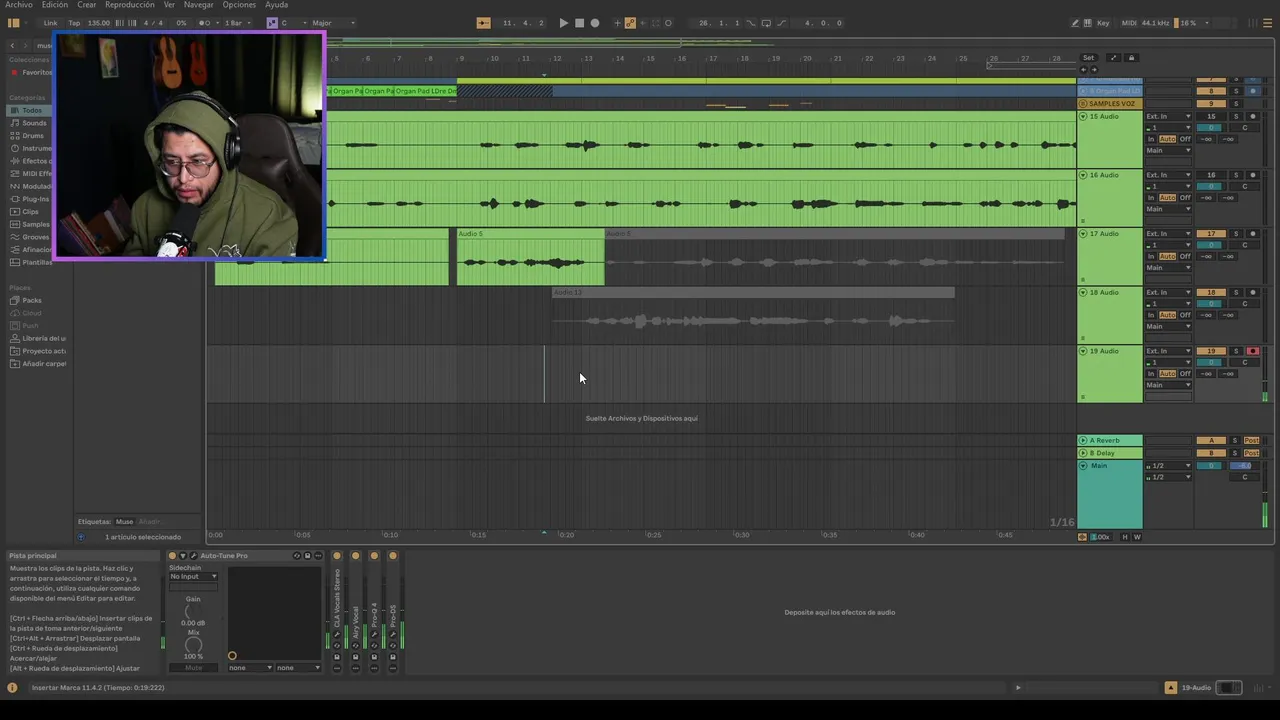Toggle CLA Vocals Stereo device activator
This screenshot has width=1280, height=720.
(337, 556)
